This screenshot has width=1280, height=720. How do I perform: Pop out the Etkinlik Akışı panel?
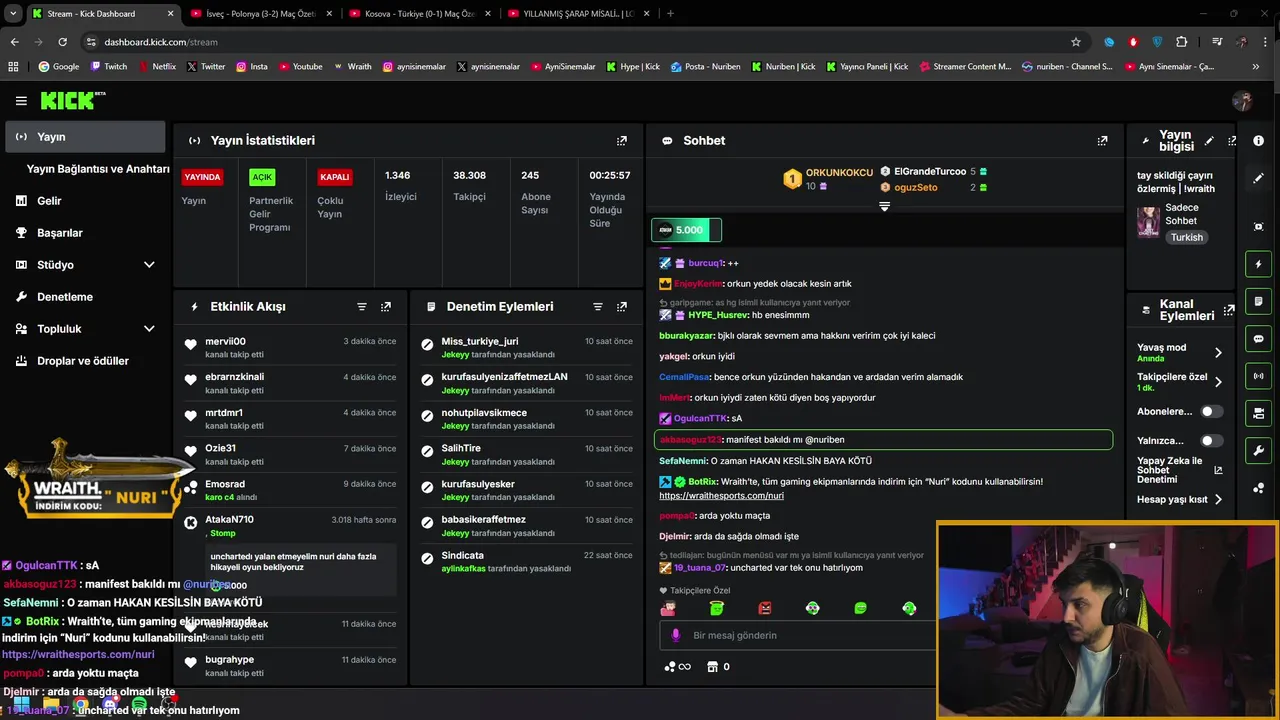[386, 307]
